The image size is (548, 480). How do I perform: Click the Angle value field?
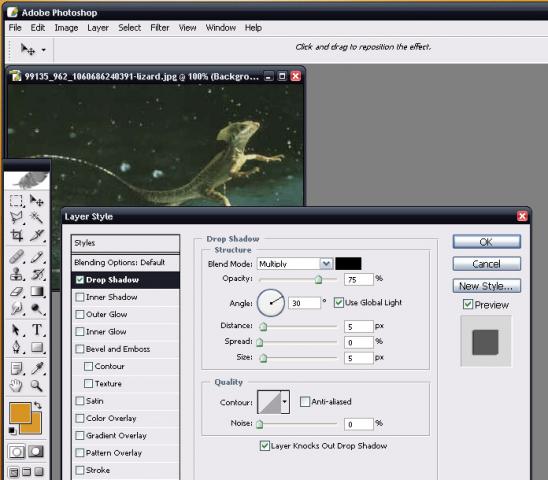[304, 303]
